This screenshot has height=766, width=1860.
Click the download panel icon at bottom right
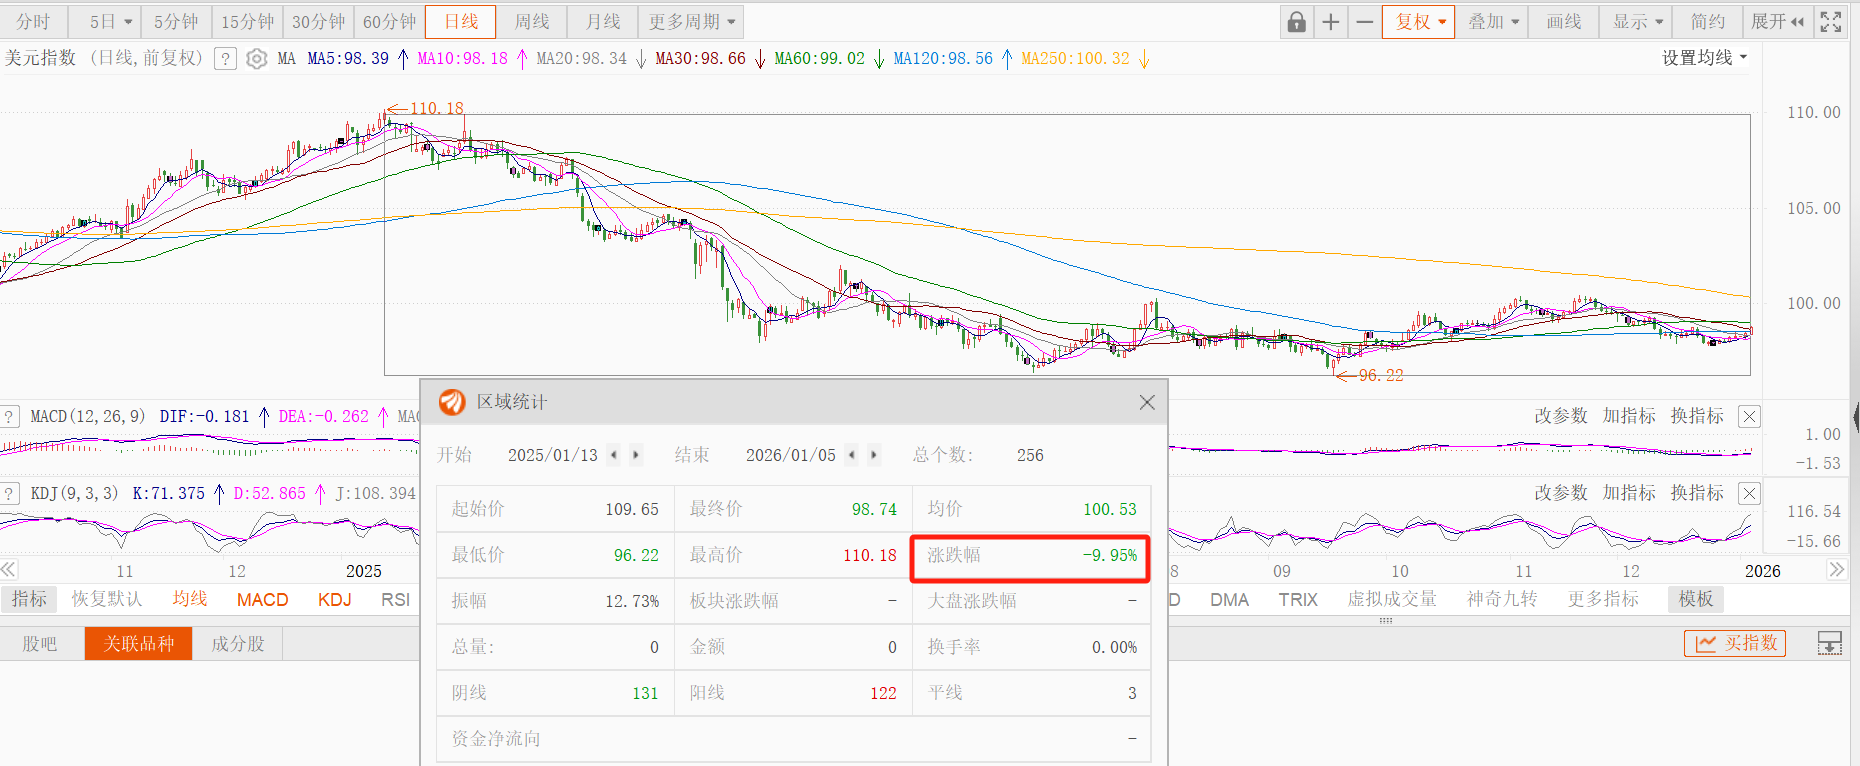(1829, 644)
